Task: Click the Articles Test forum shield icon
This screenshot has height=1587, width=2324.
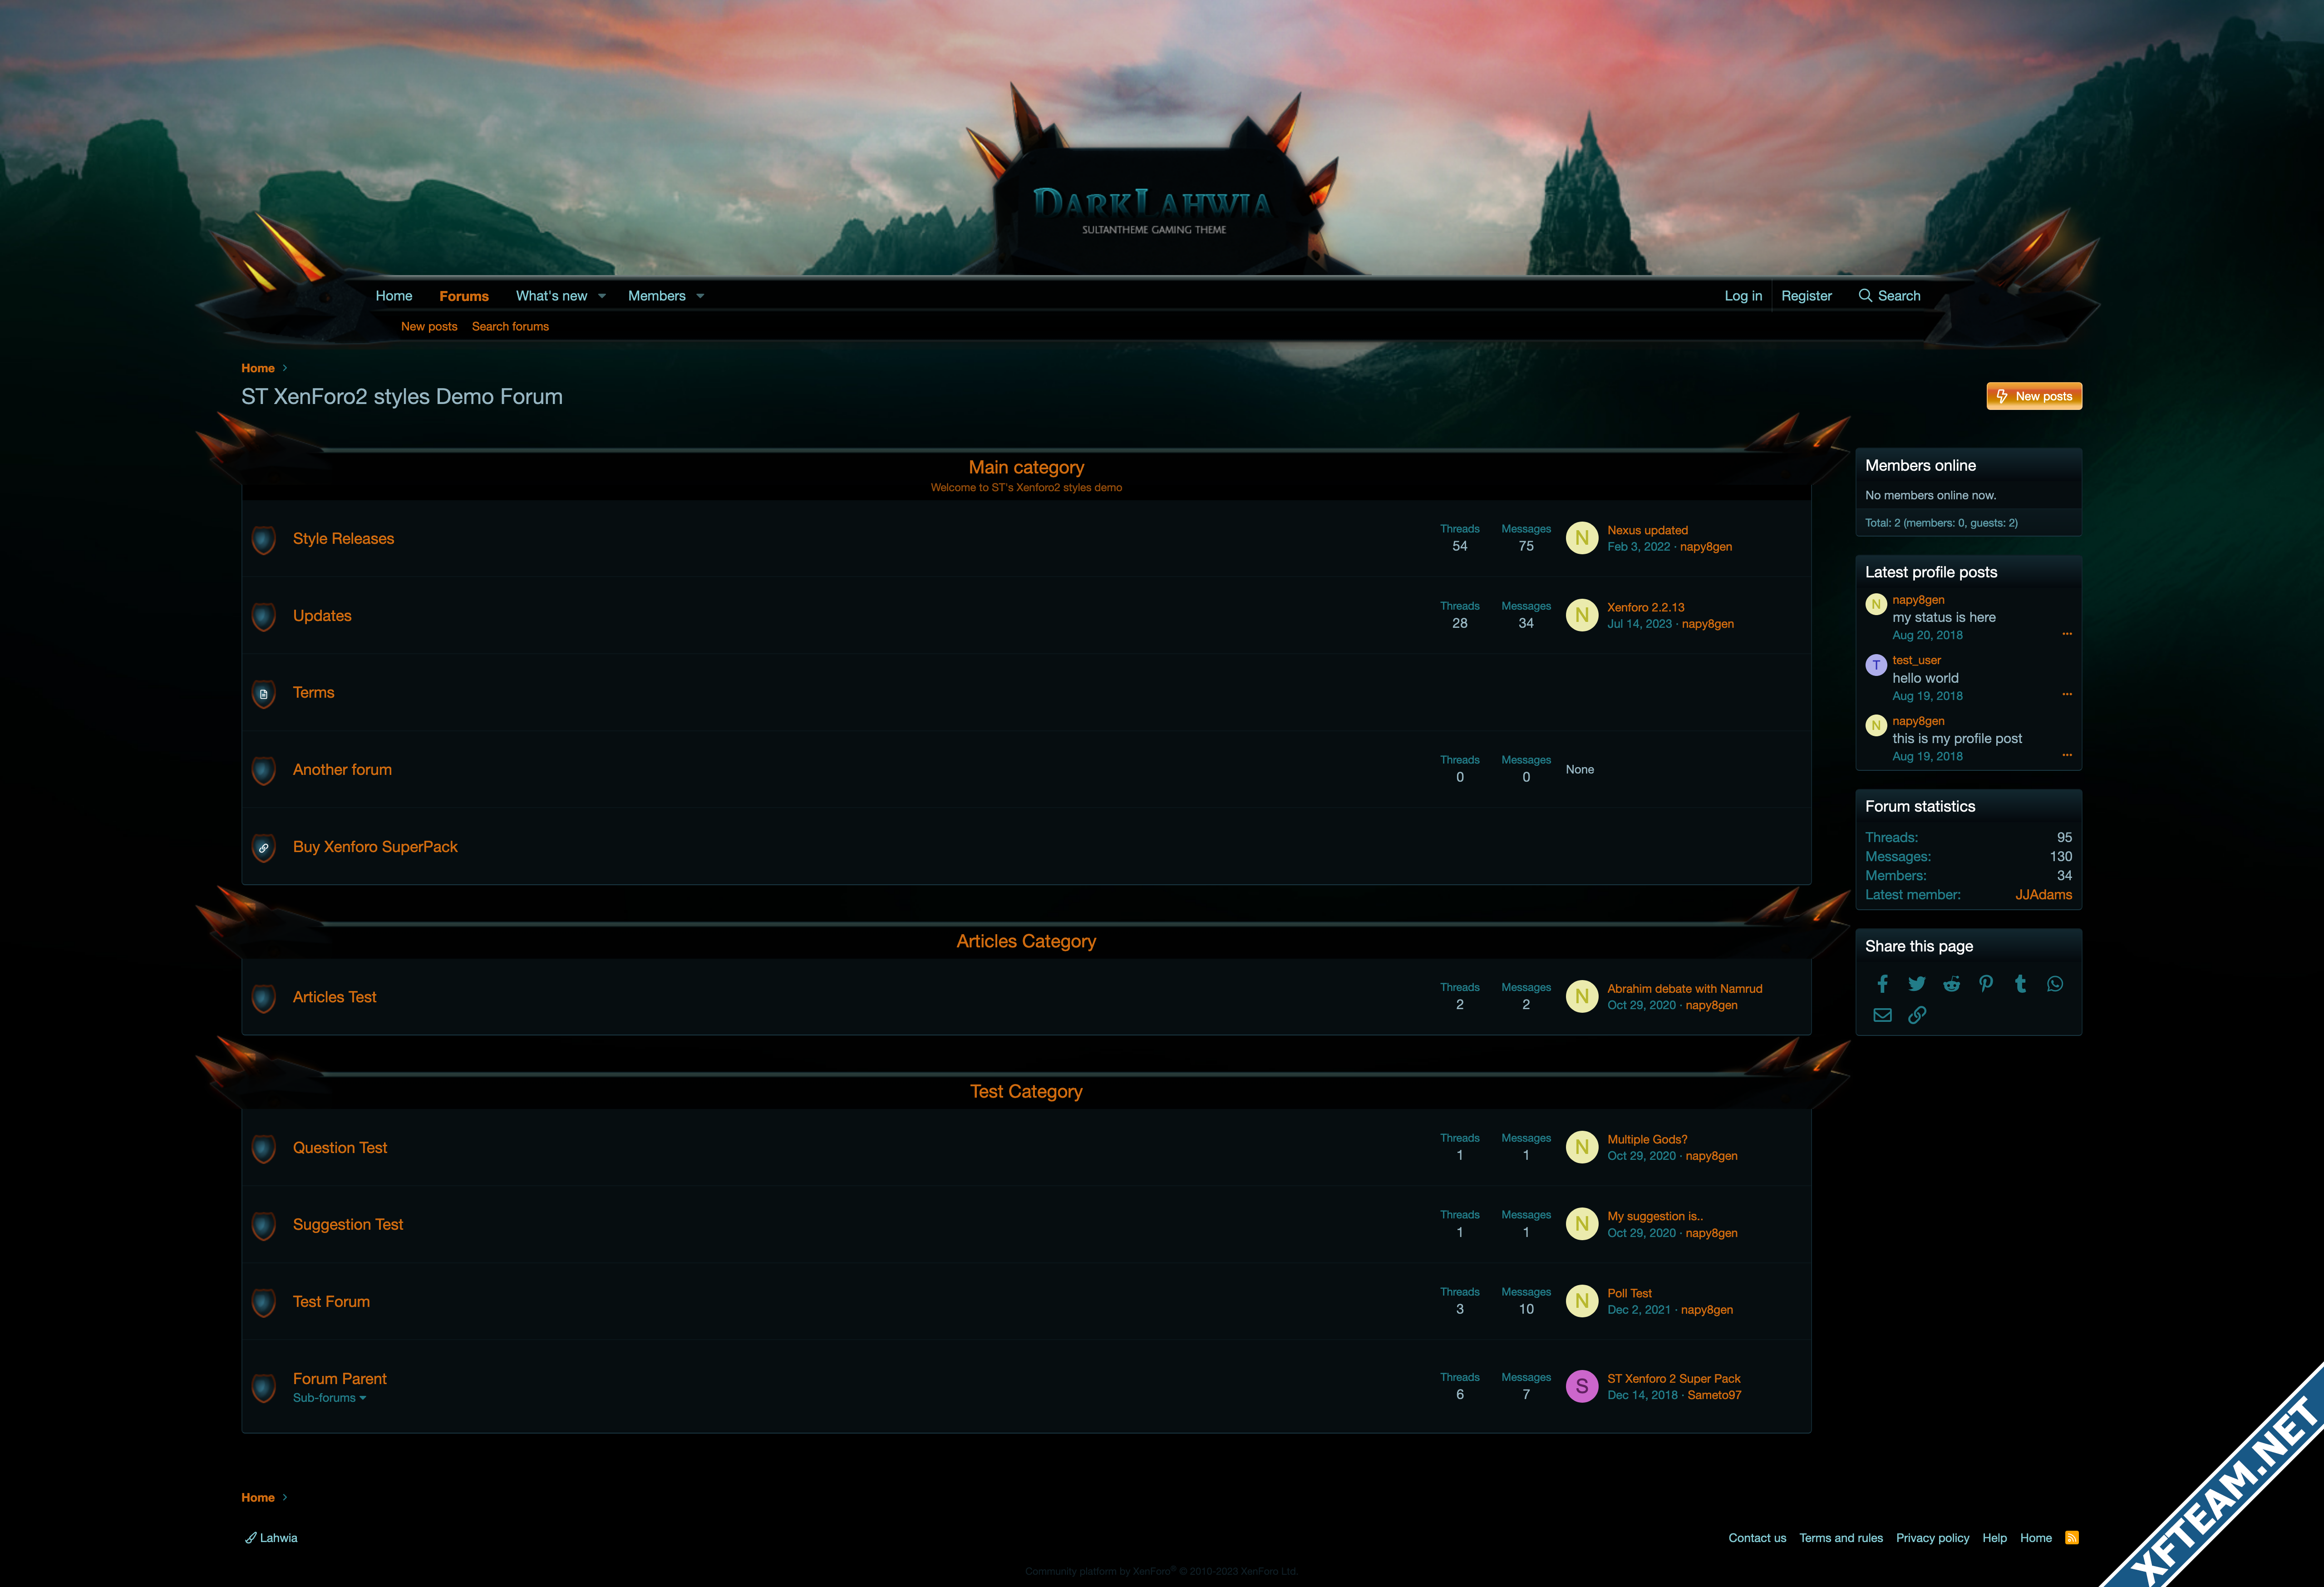Action: (264, 998)
